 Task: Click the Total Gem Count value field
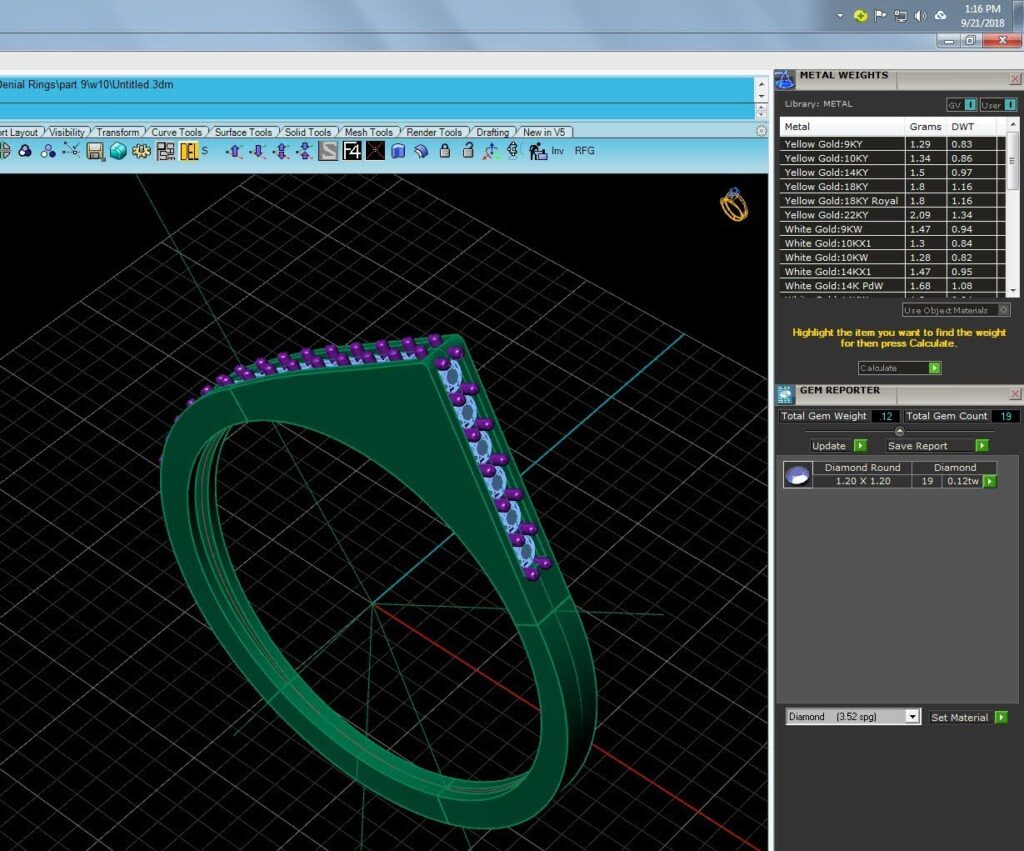[x=1004, y=416]
